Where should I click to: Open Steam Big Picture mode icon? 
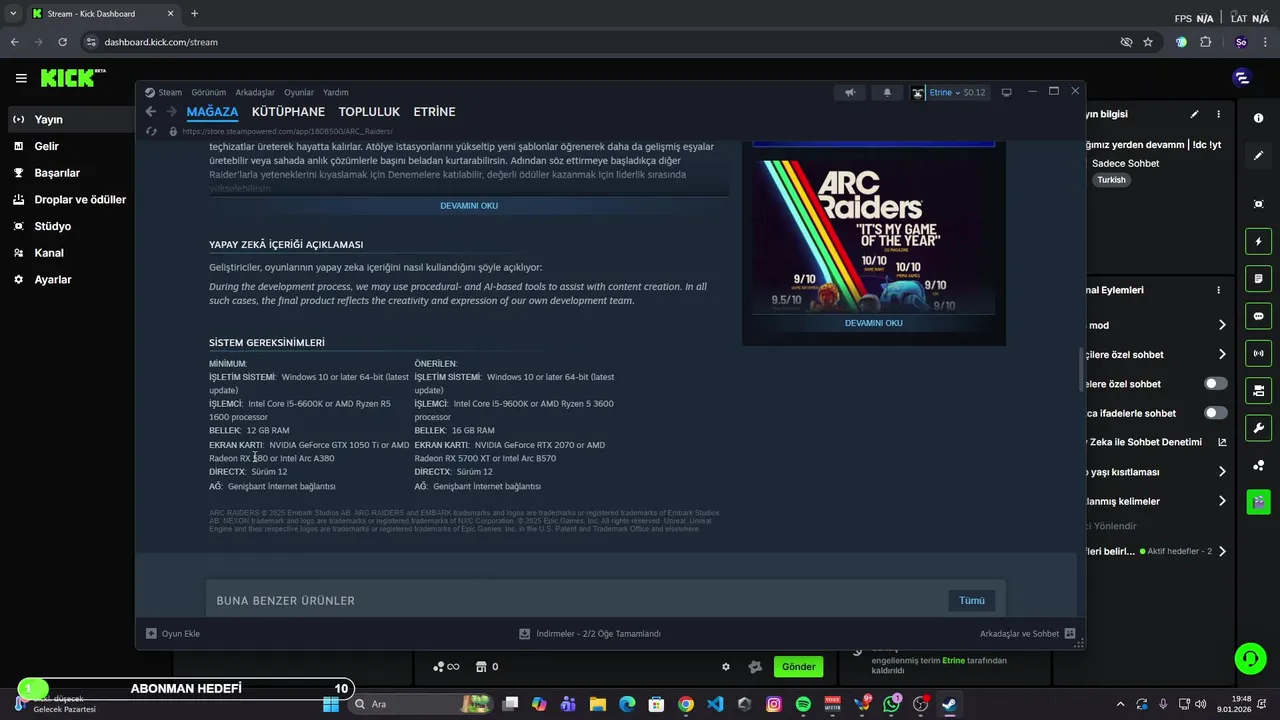[1006, 92]
